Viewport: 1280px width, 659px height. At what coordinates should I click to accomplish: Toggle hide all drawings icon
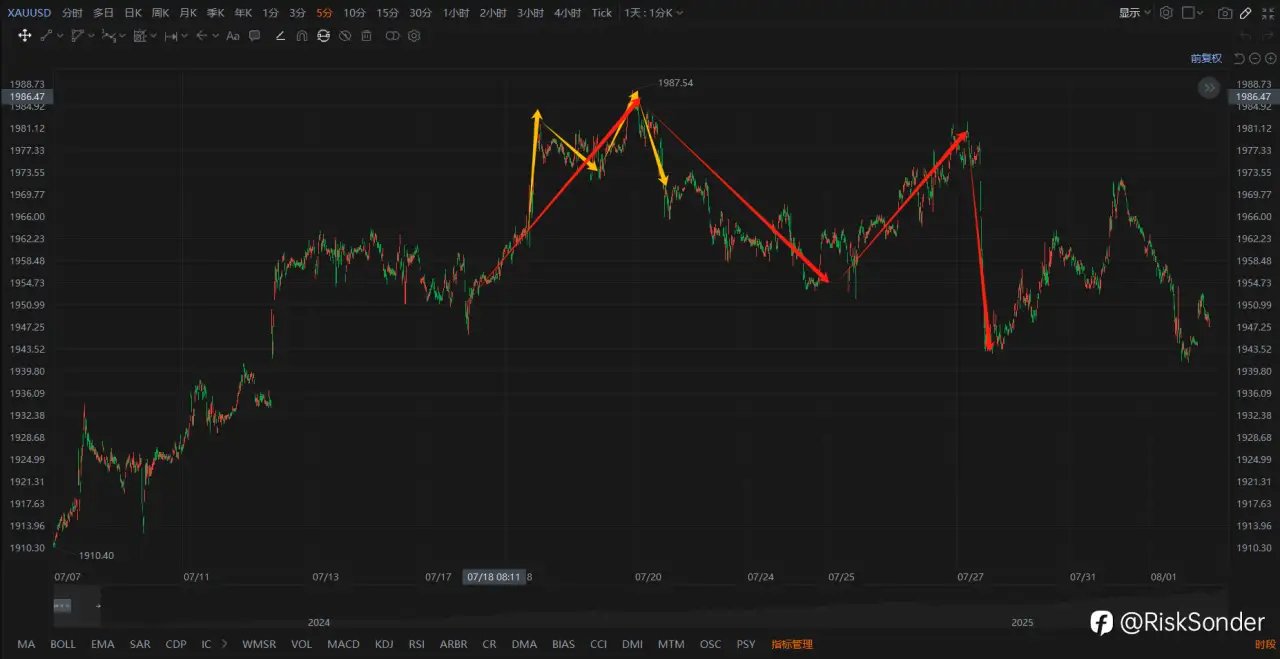345,35
